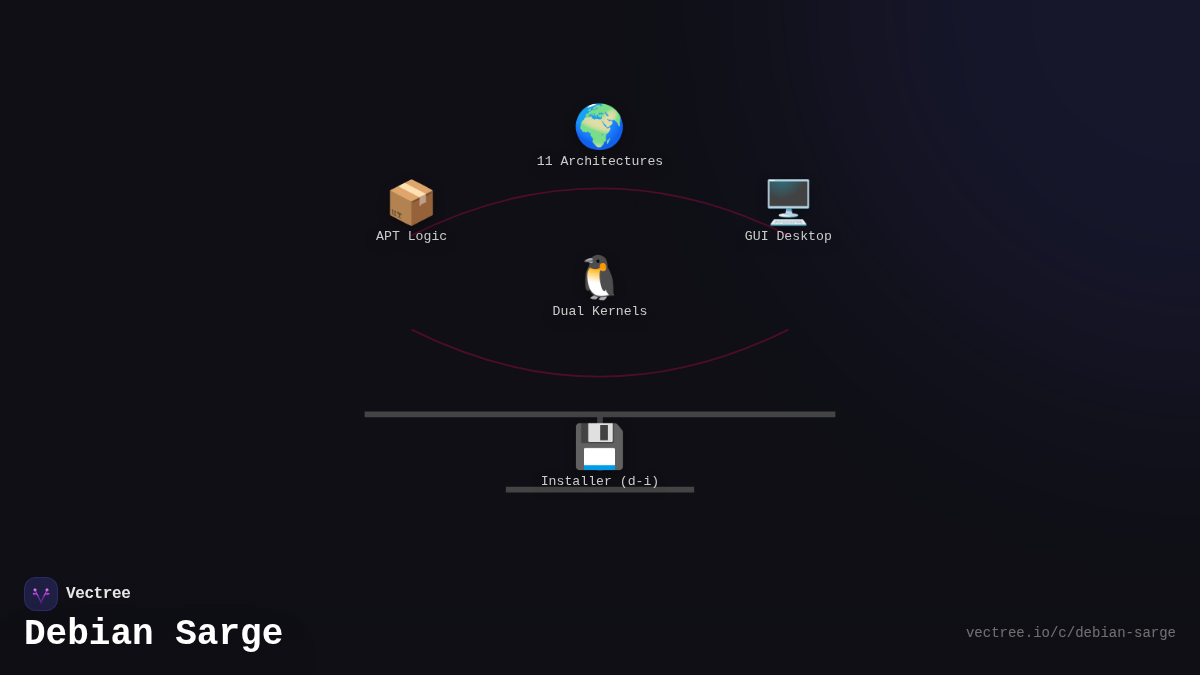Open the Installer (d-i) label
Screen dimensions: 1200x675
coord(600,481)
